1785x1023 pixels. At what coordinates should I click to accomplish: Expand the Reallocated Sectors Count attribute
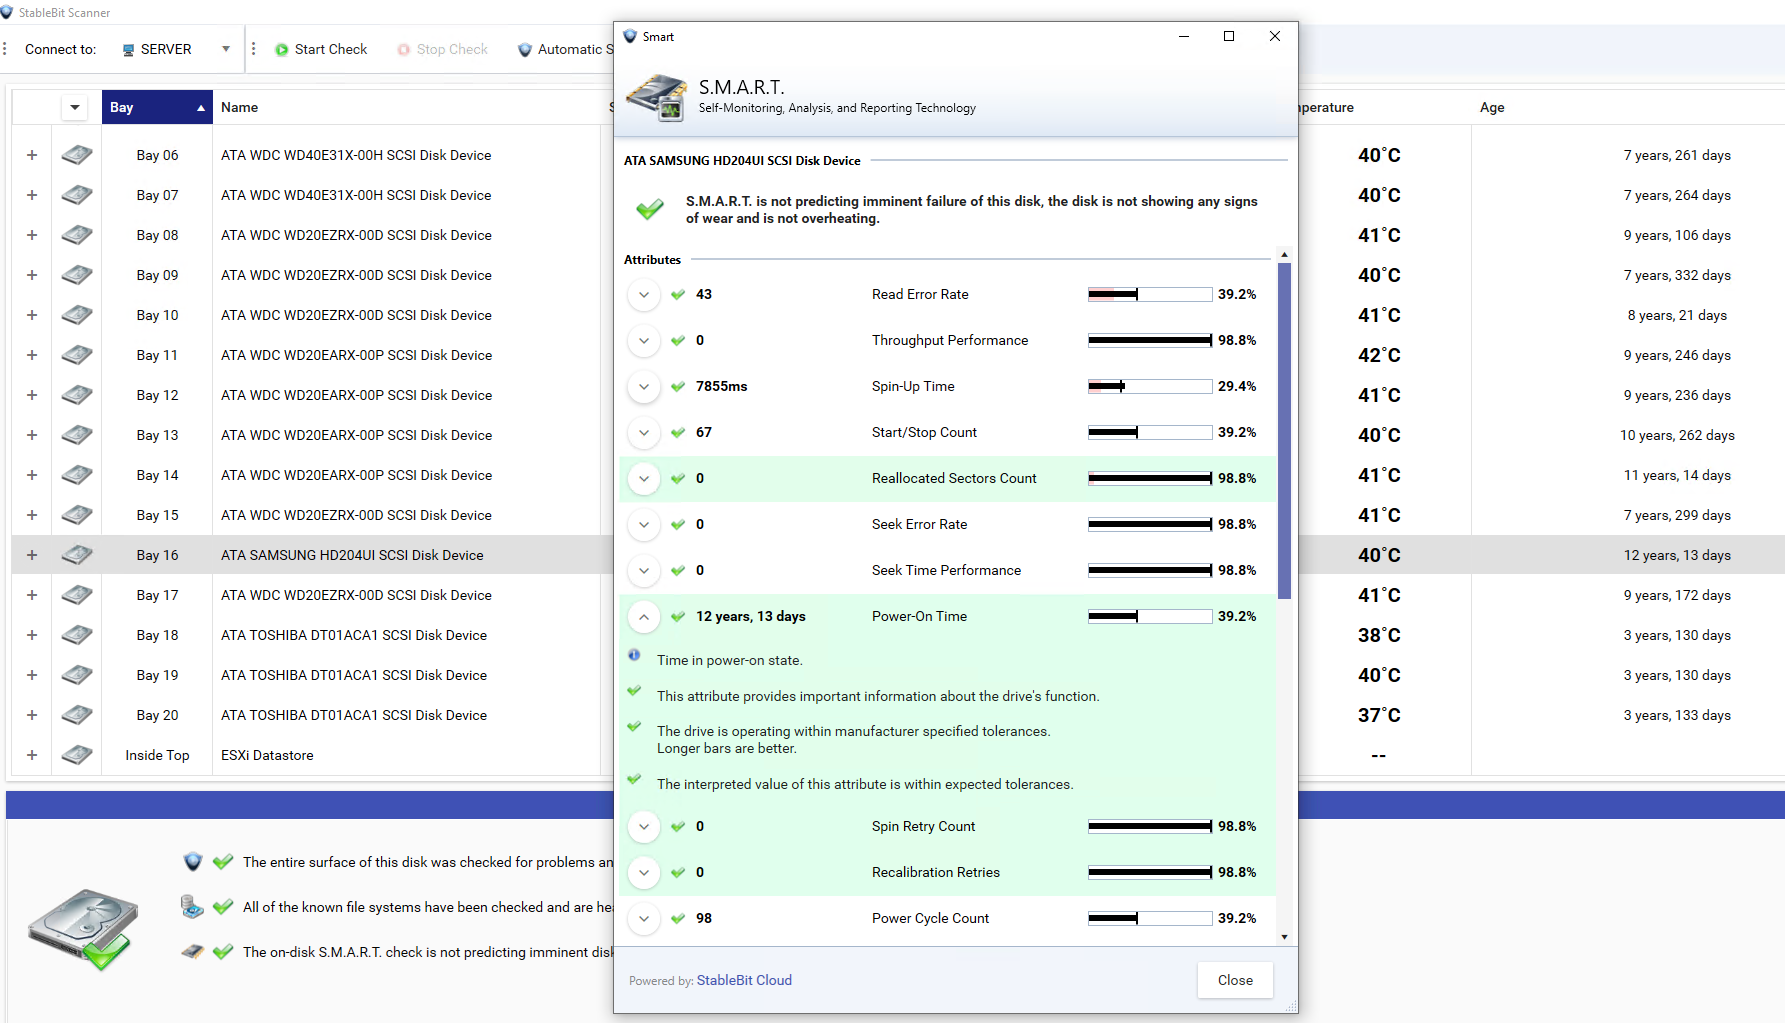[x=644, y=479]
